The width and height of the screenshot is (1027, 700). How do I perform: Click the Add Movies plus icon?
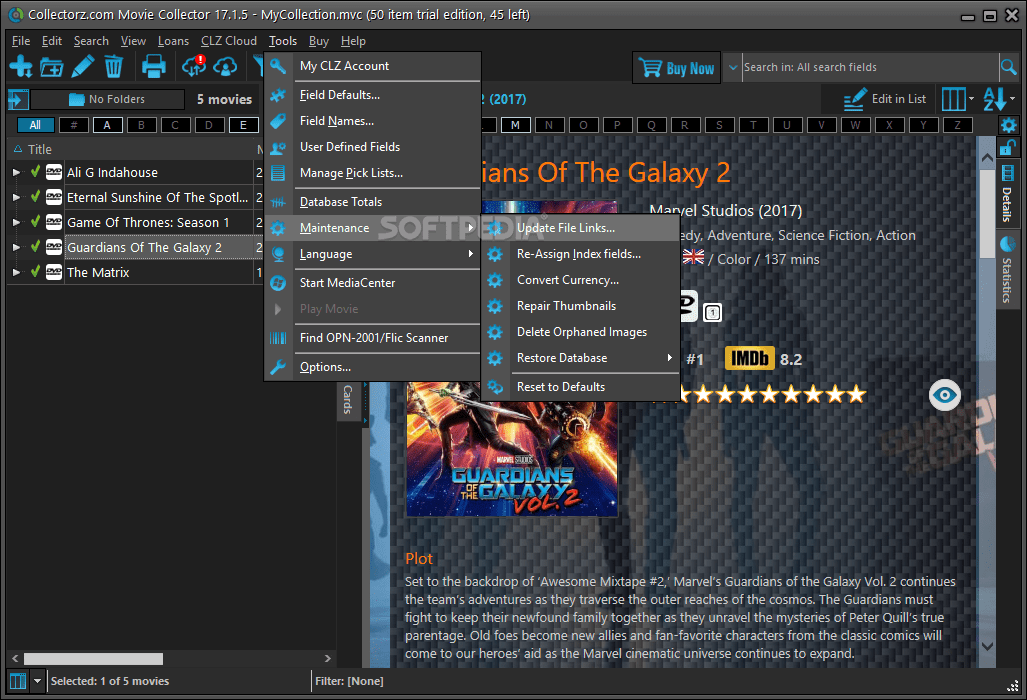point(21,66)
